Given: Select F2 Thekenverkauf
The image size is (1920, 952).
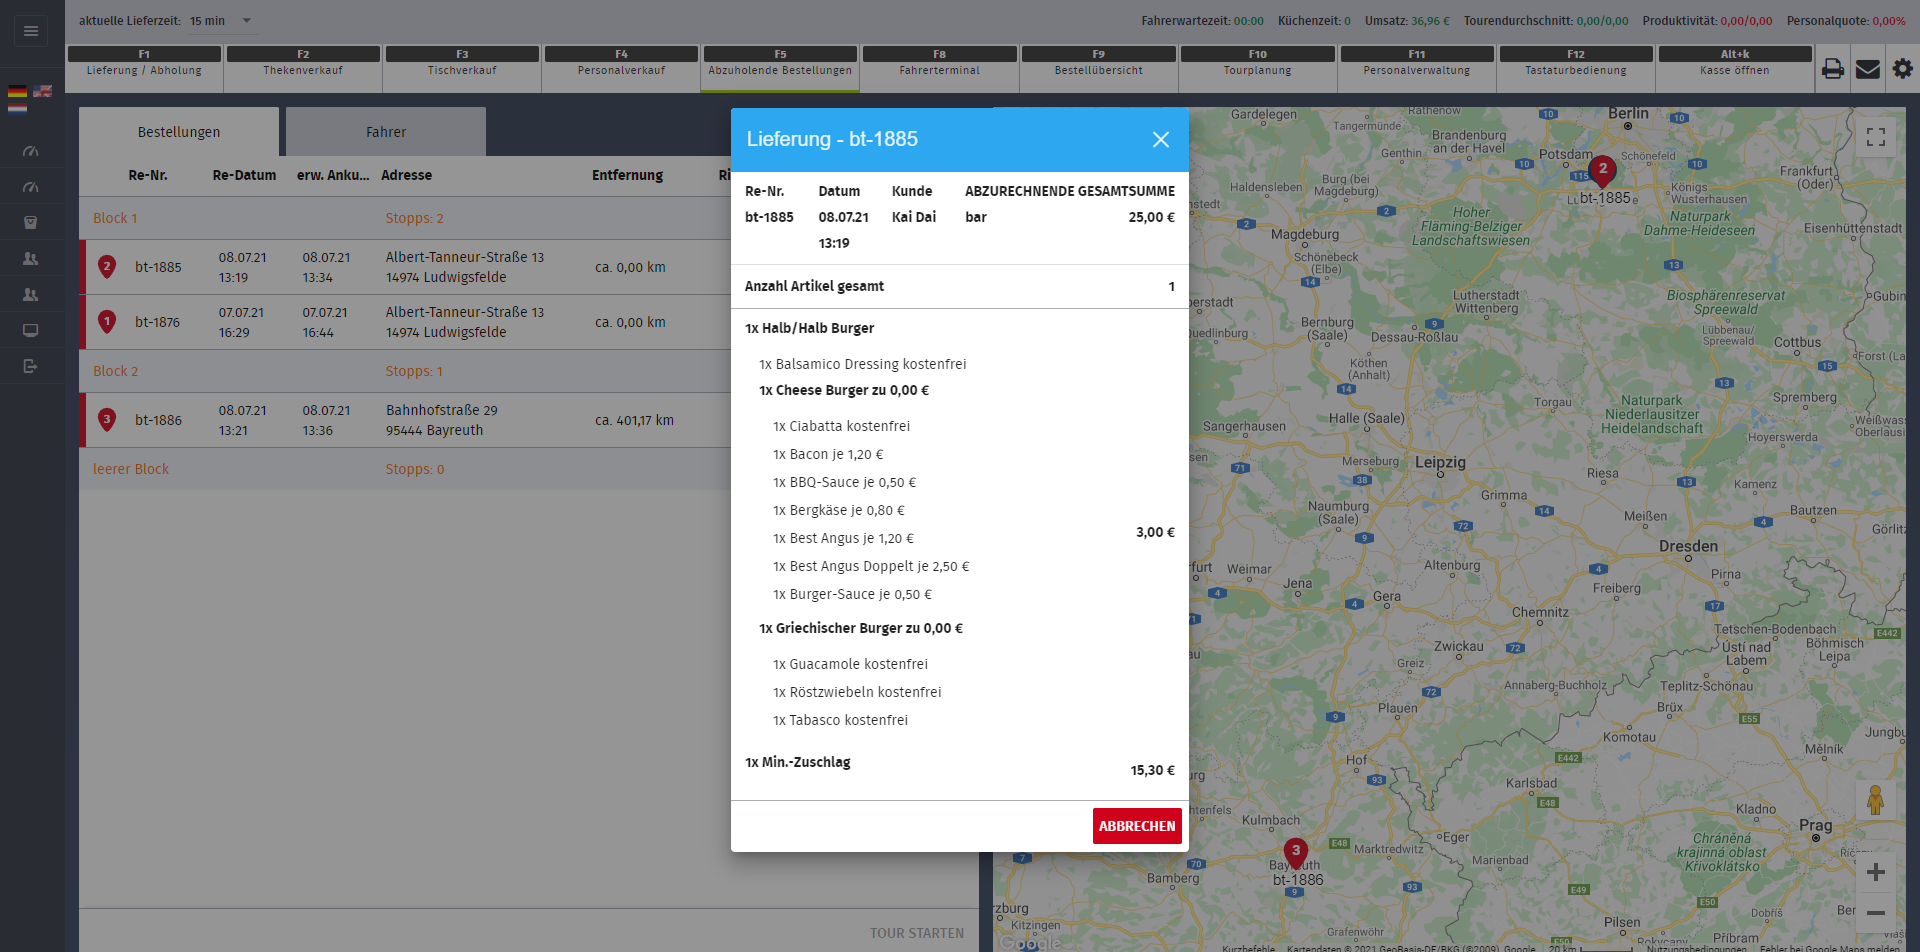Looking at the screenshot, I should 303,69.
